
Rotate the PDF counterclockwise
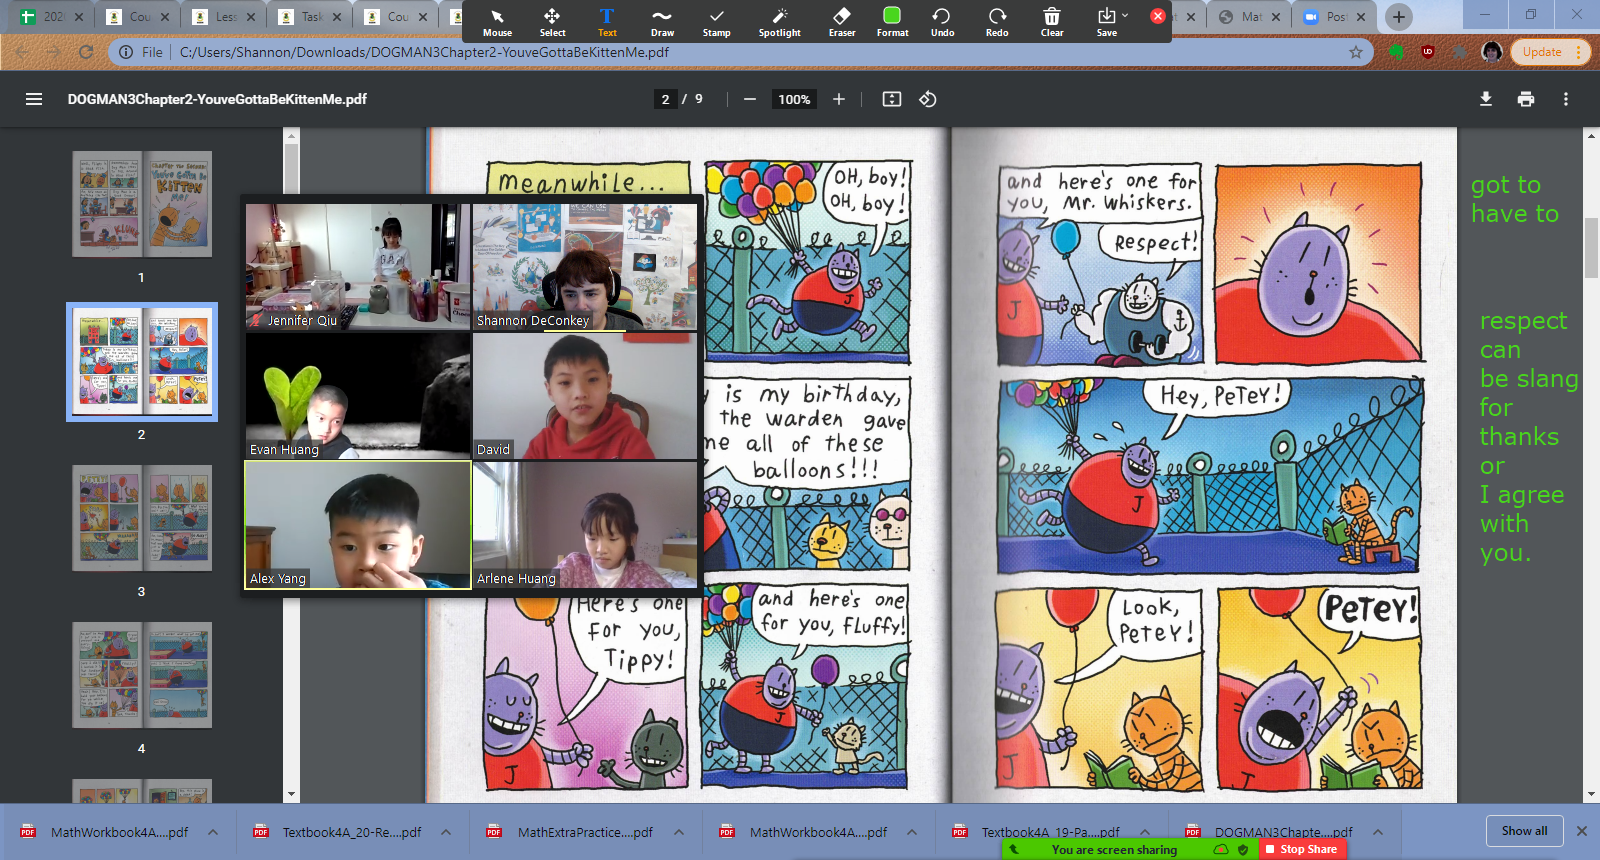point(928,99)
